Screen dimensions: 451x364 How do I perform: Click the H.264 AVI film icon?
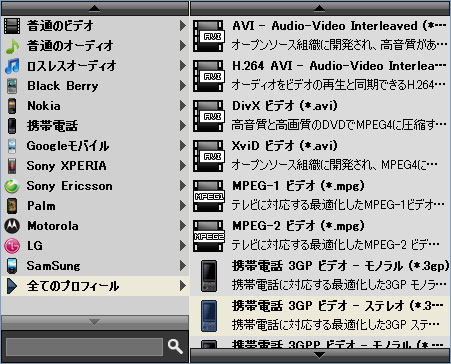(x=208, y=76)
